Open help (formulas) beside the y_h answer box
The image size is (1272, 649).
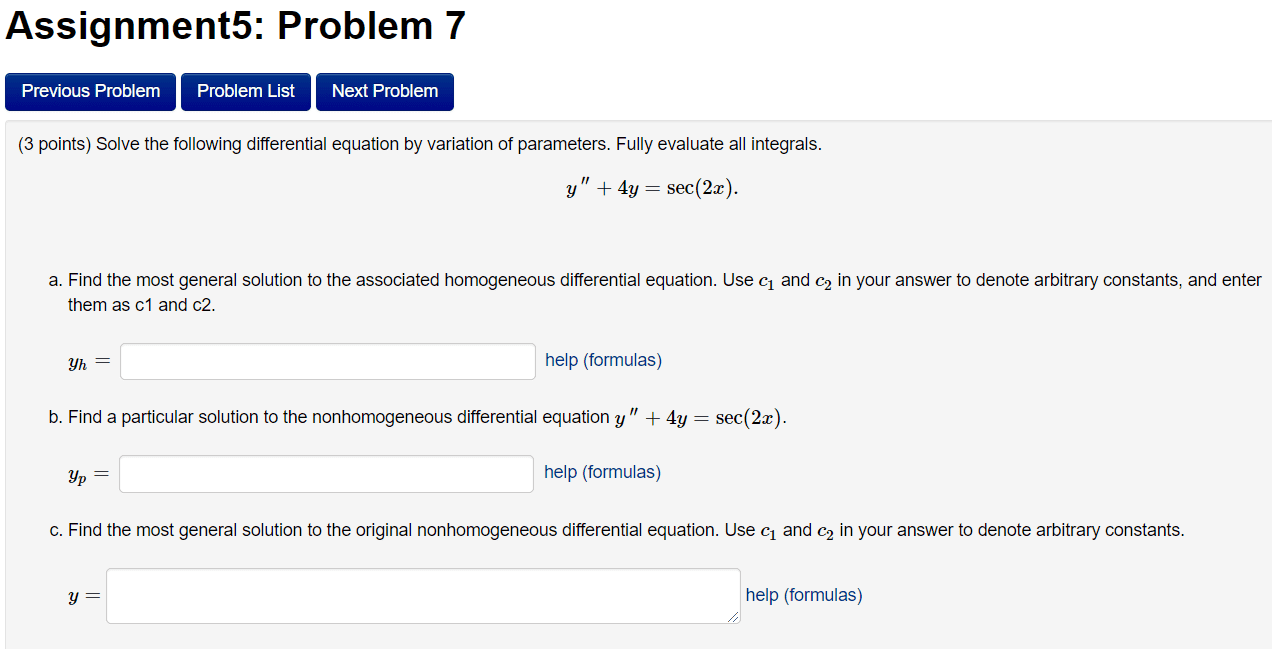coord(603,360)
